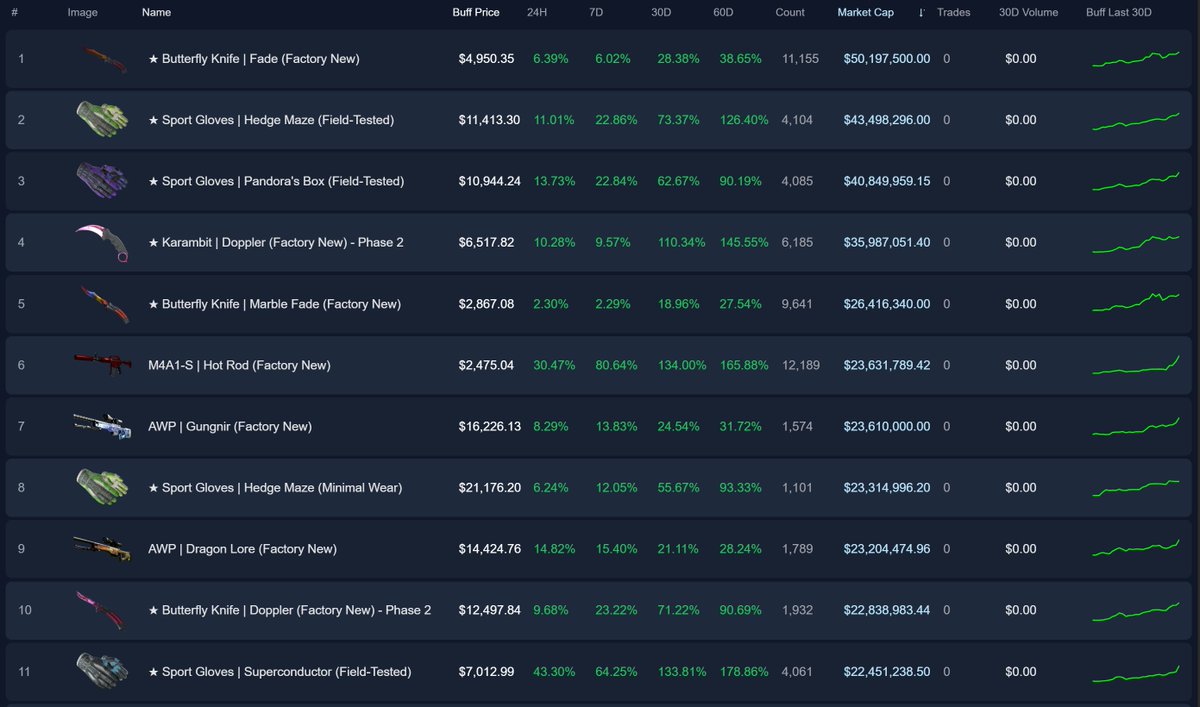Sort by 24H change column
The height and width of the screenshot is (707, 1200).
point(537,13)
